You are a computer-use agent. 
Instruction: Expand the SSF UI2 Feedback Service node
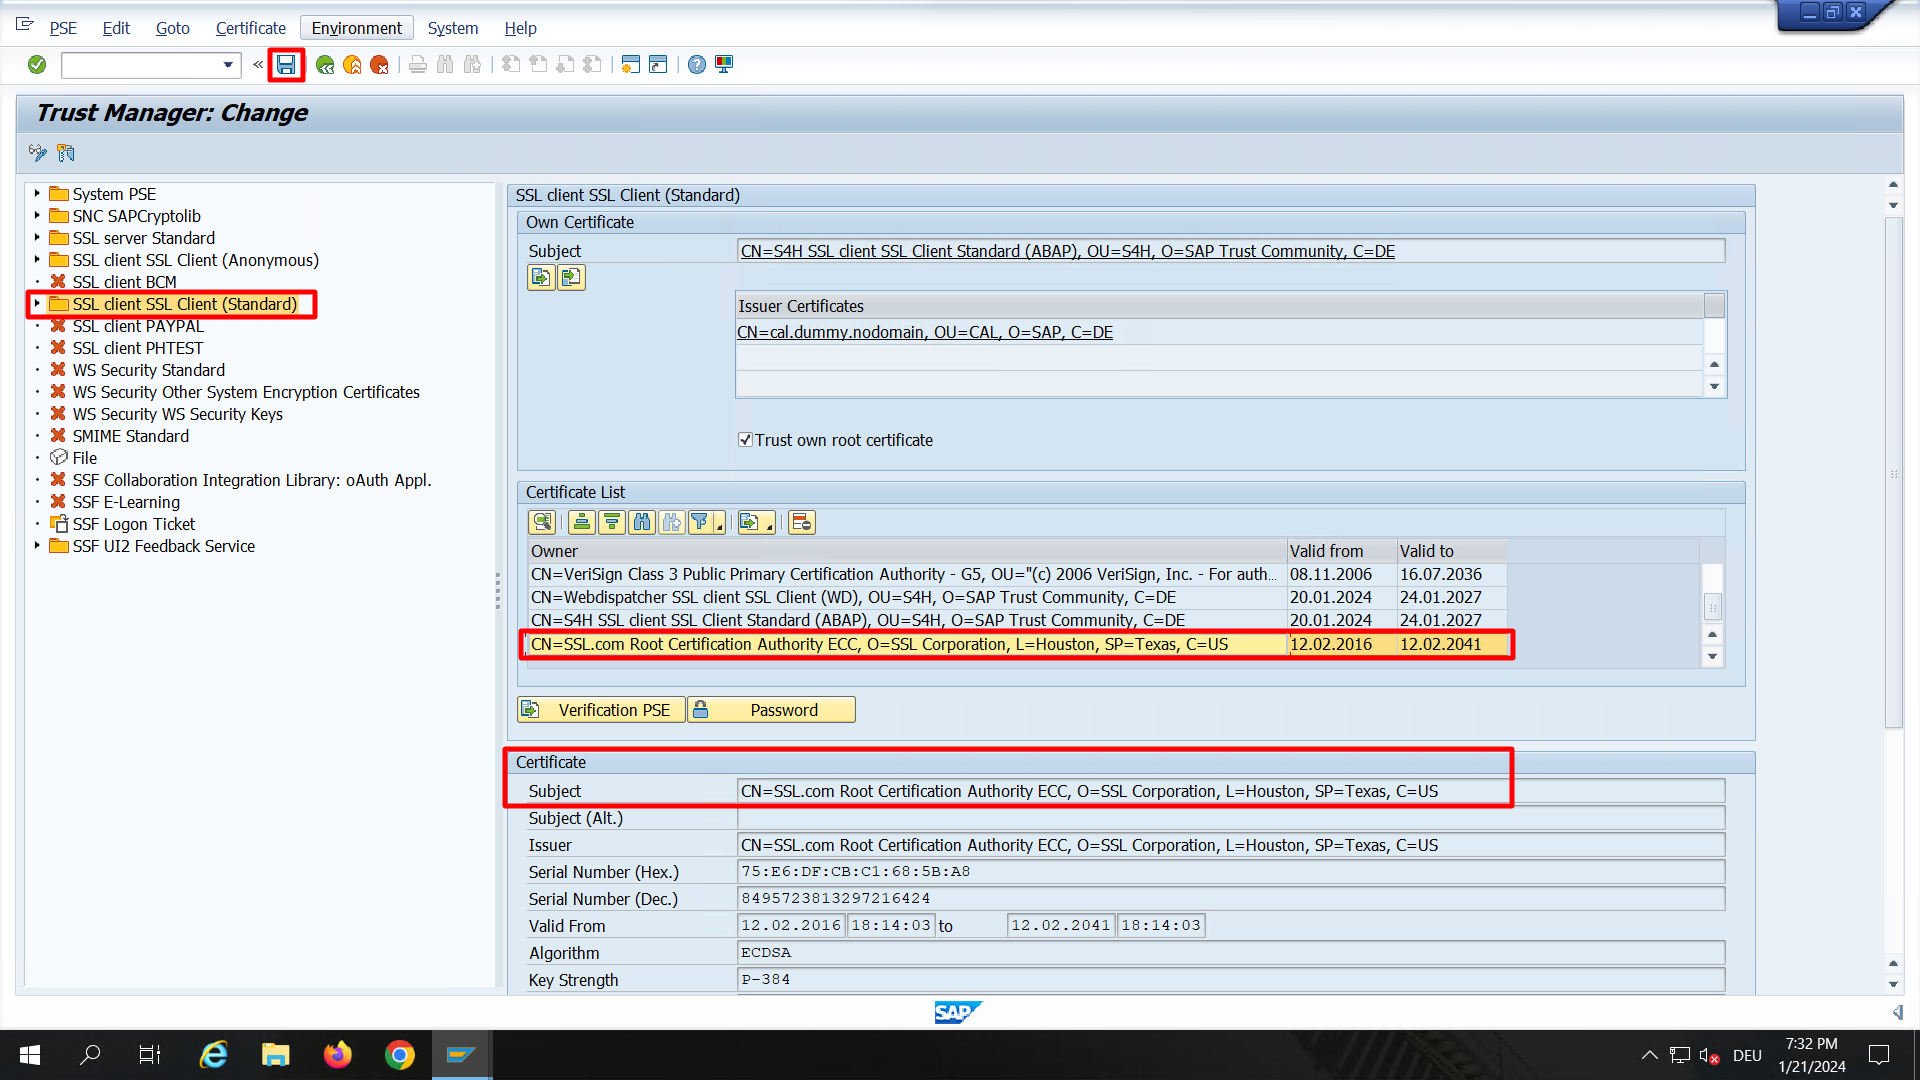click(37, 545)
